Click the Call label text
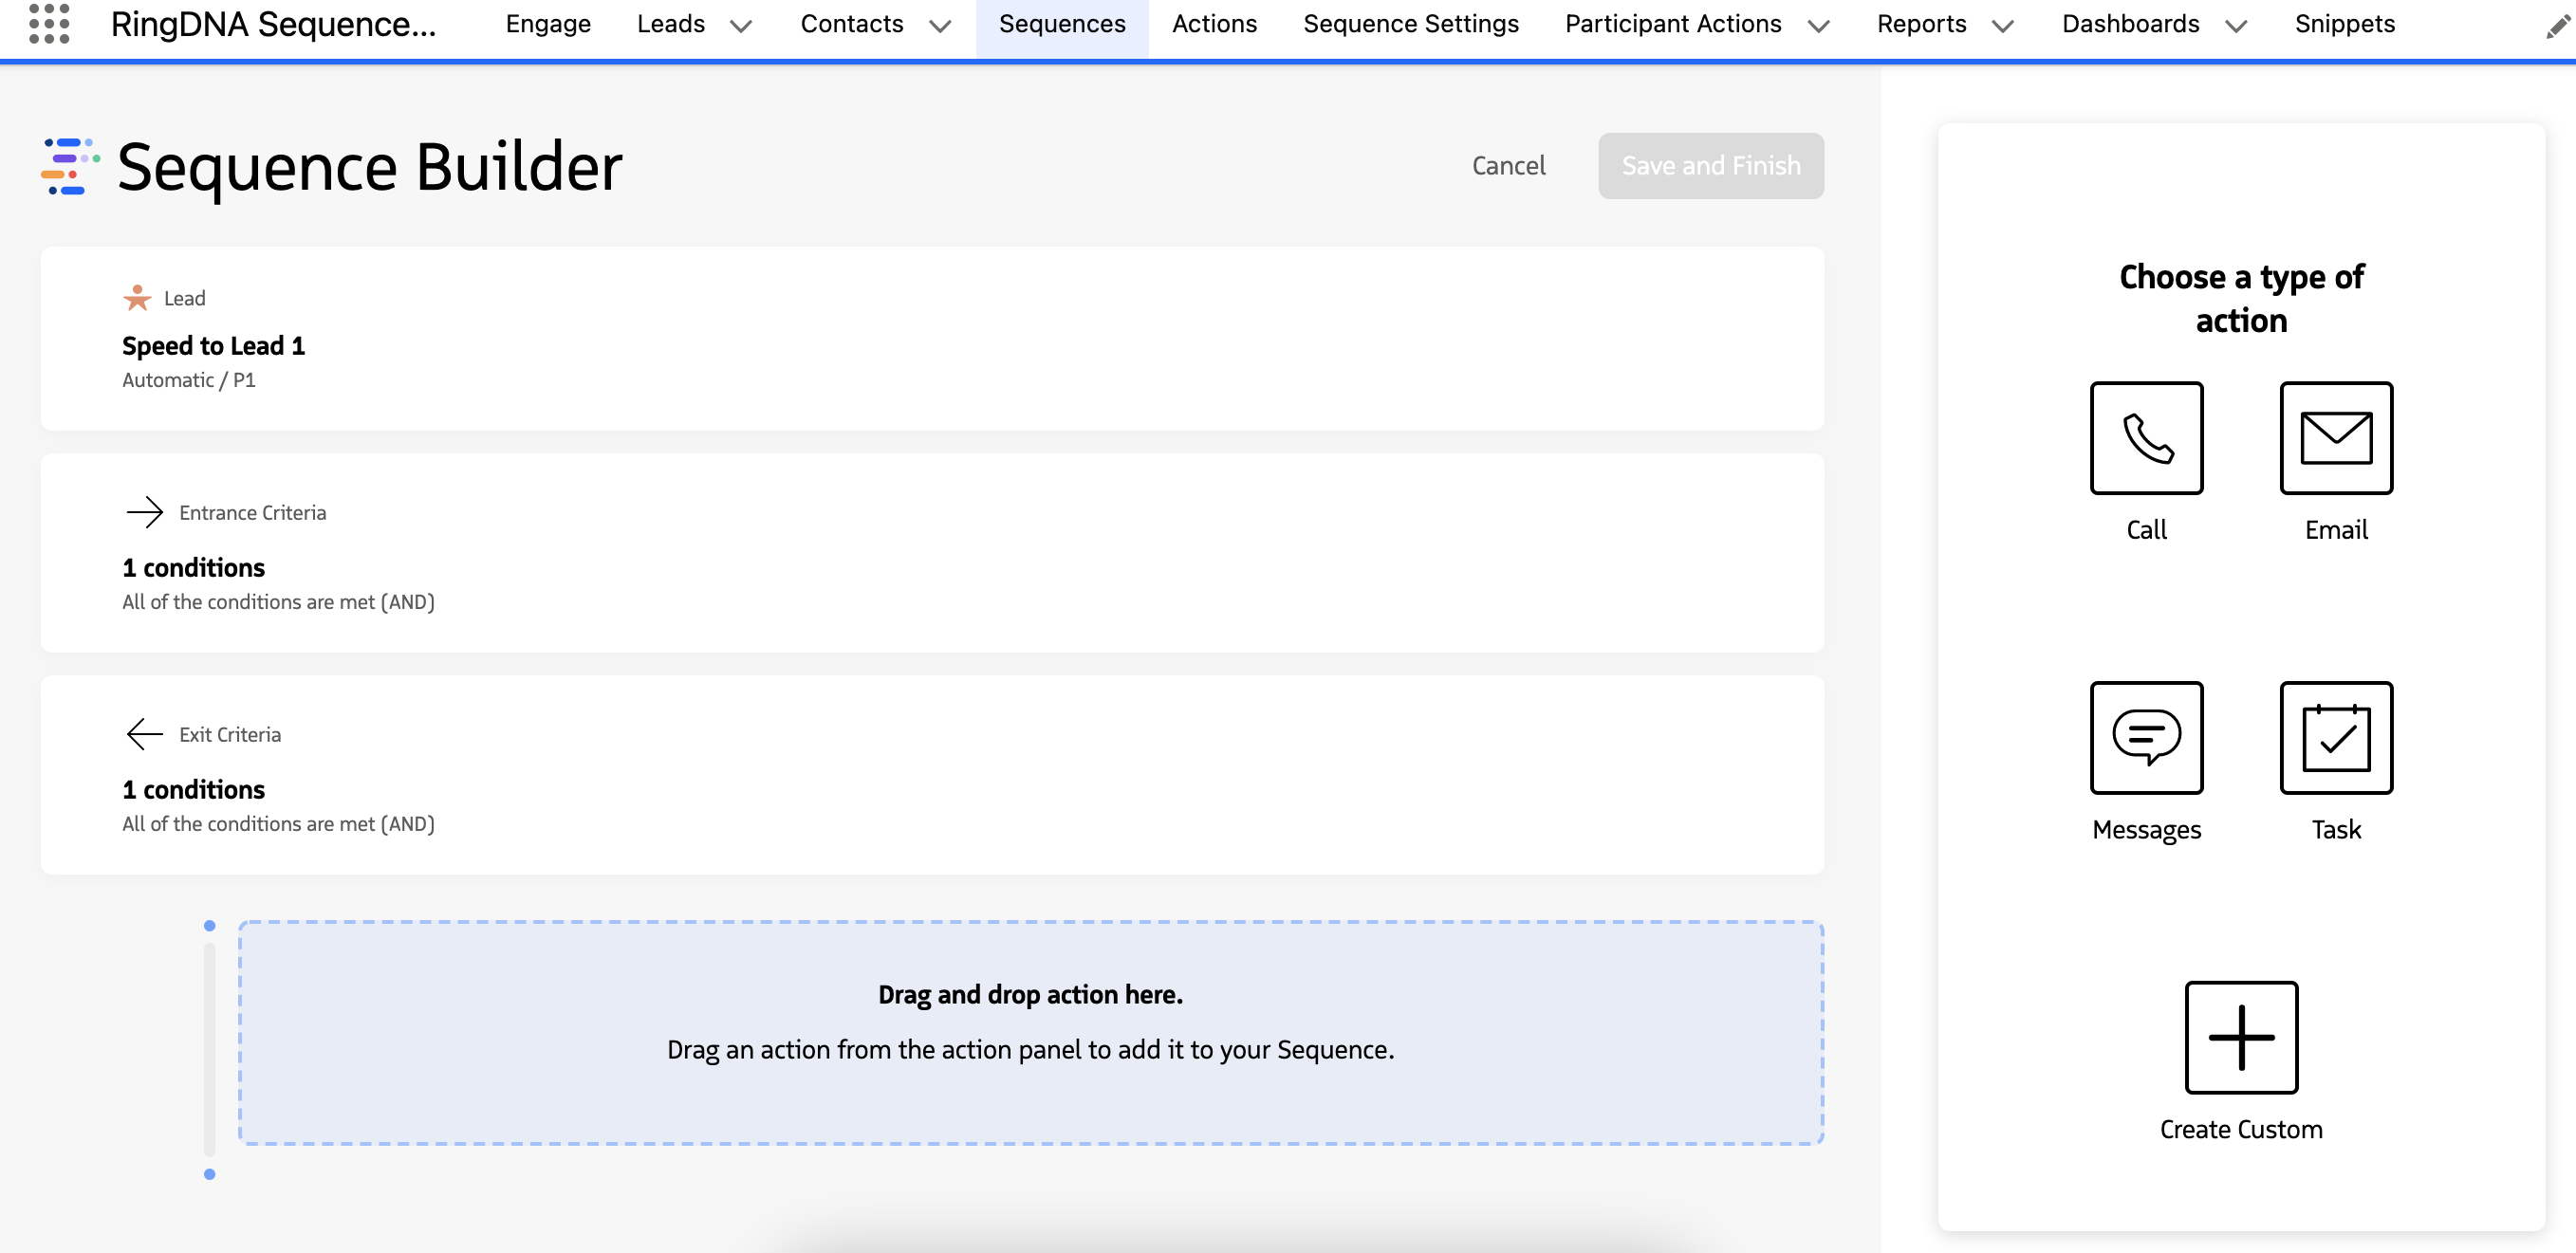This screenshot has height=1253, width=2576. click(x=2146, y=529)
